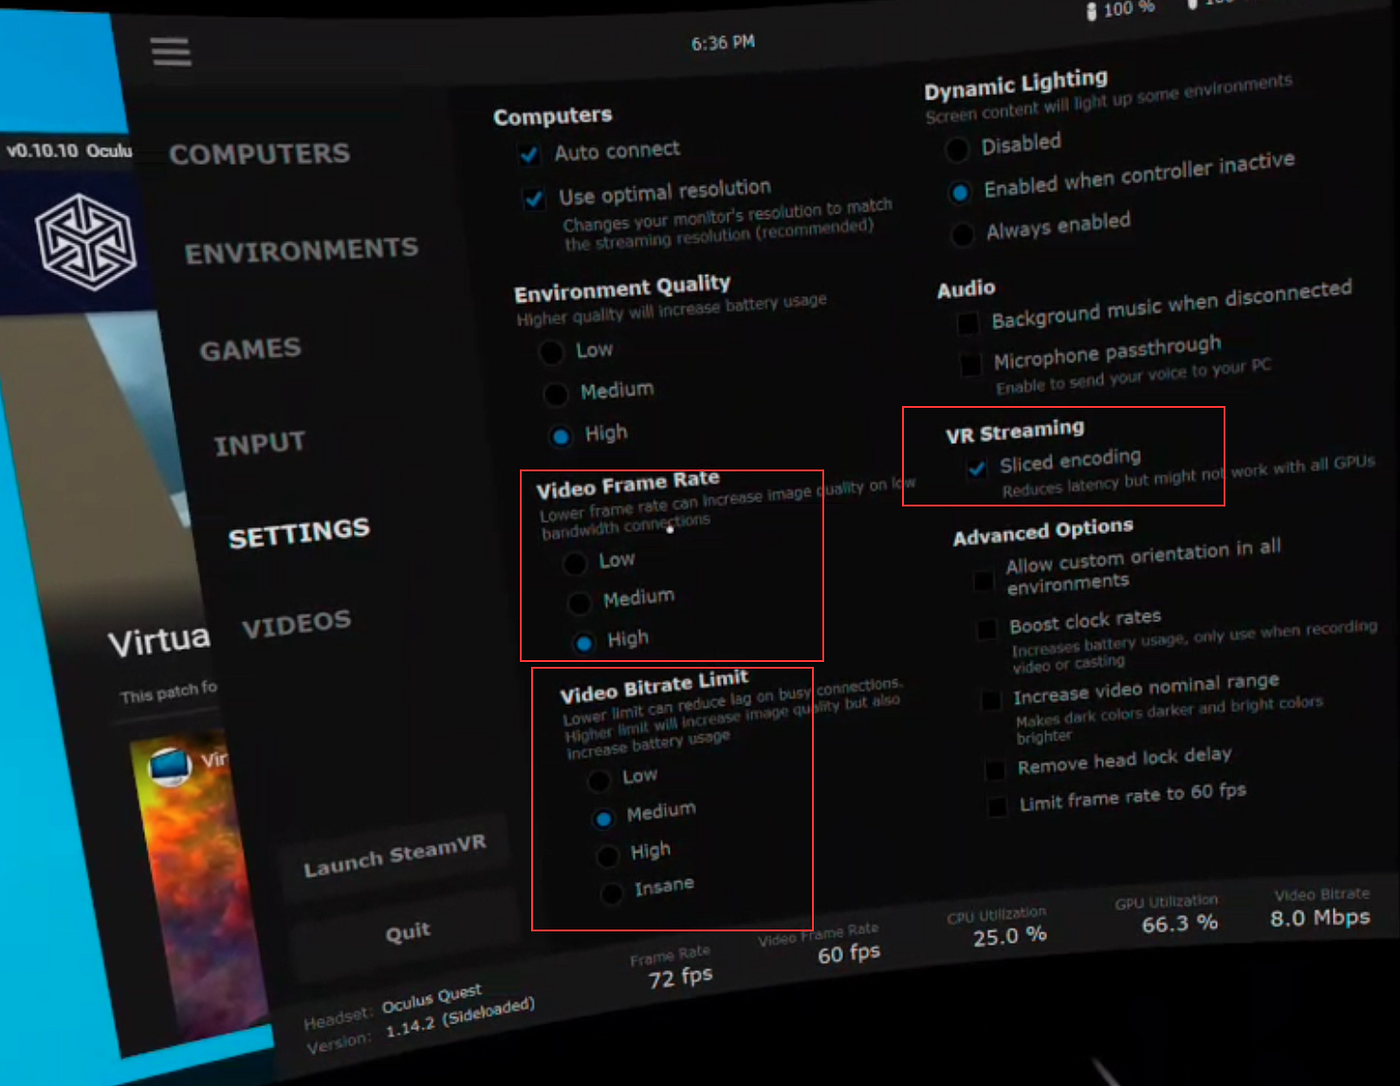The width and height of the screenshot is (1400, 1086).
Task: Switch to the ENVIRONMENTS tab
Action: click(301, 250)
